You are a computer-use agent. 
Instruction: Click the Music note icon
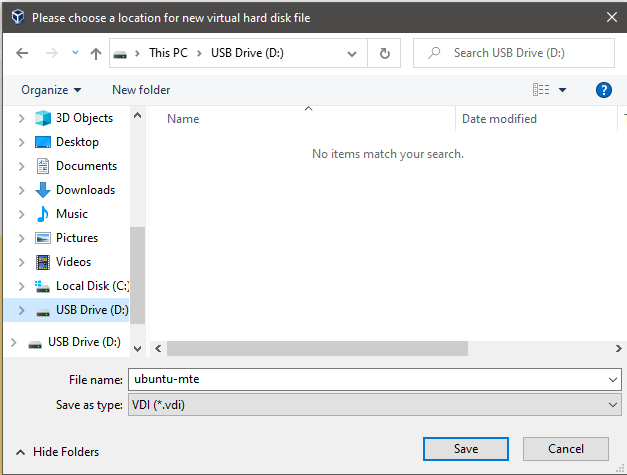point(43,214)
